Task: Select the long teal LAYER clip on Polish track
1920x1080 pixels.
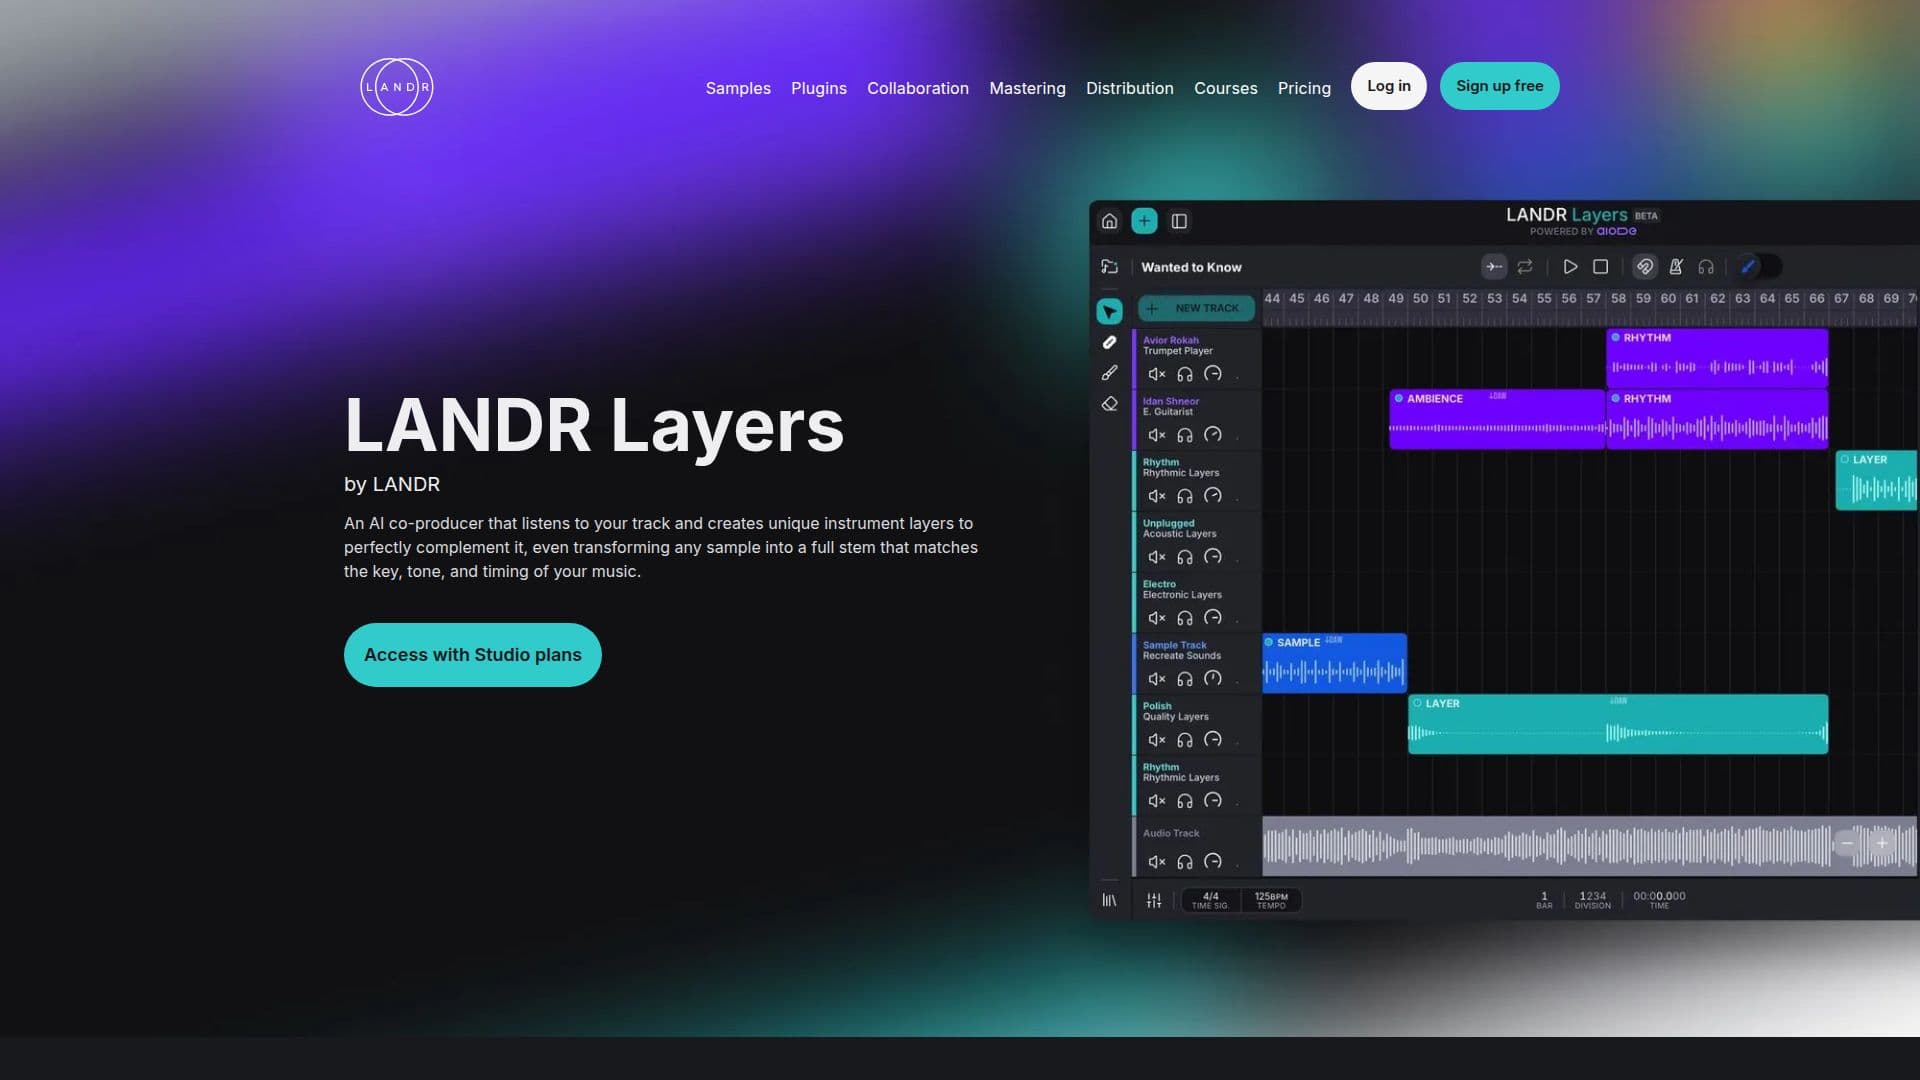Action: click(1618, 724)
